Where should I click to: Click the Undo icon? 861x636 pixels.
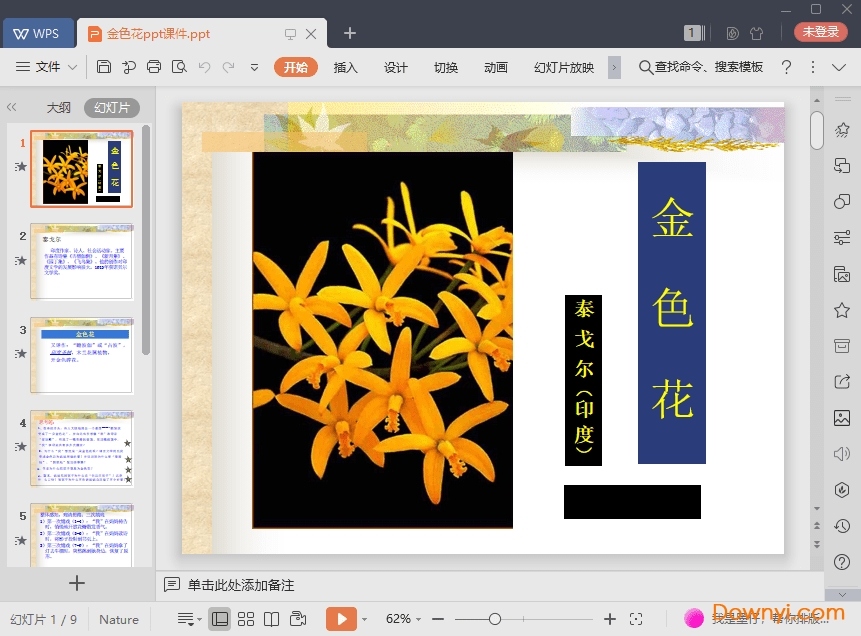[205, 67]
